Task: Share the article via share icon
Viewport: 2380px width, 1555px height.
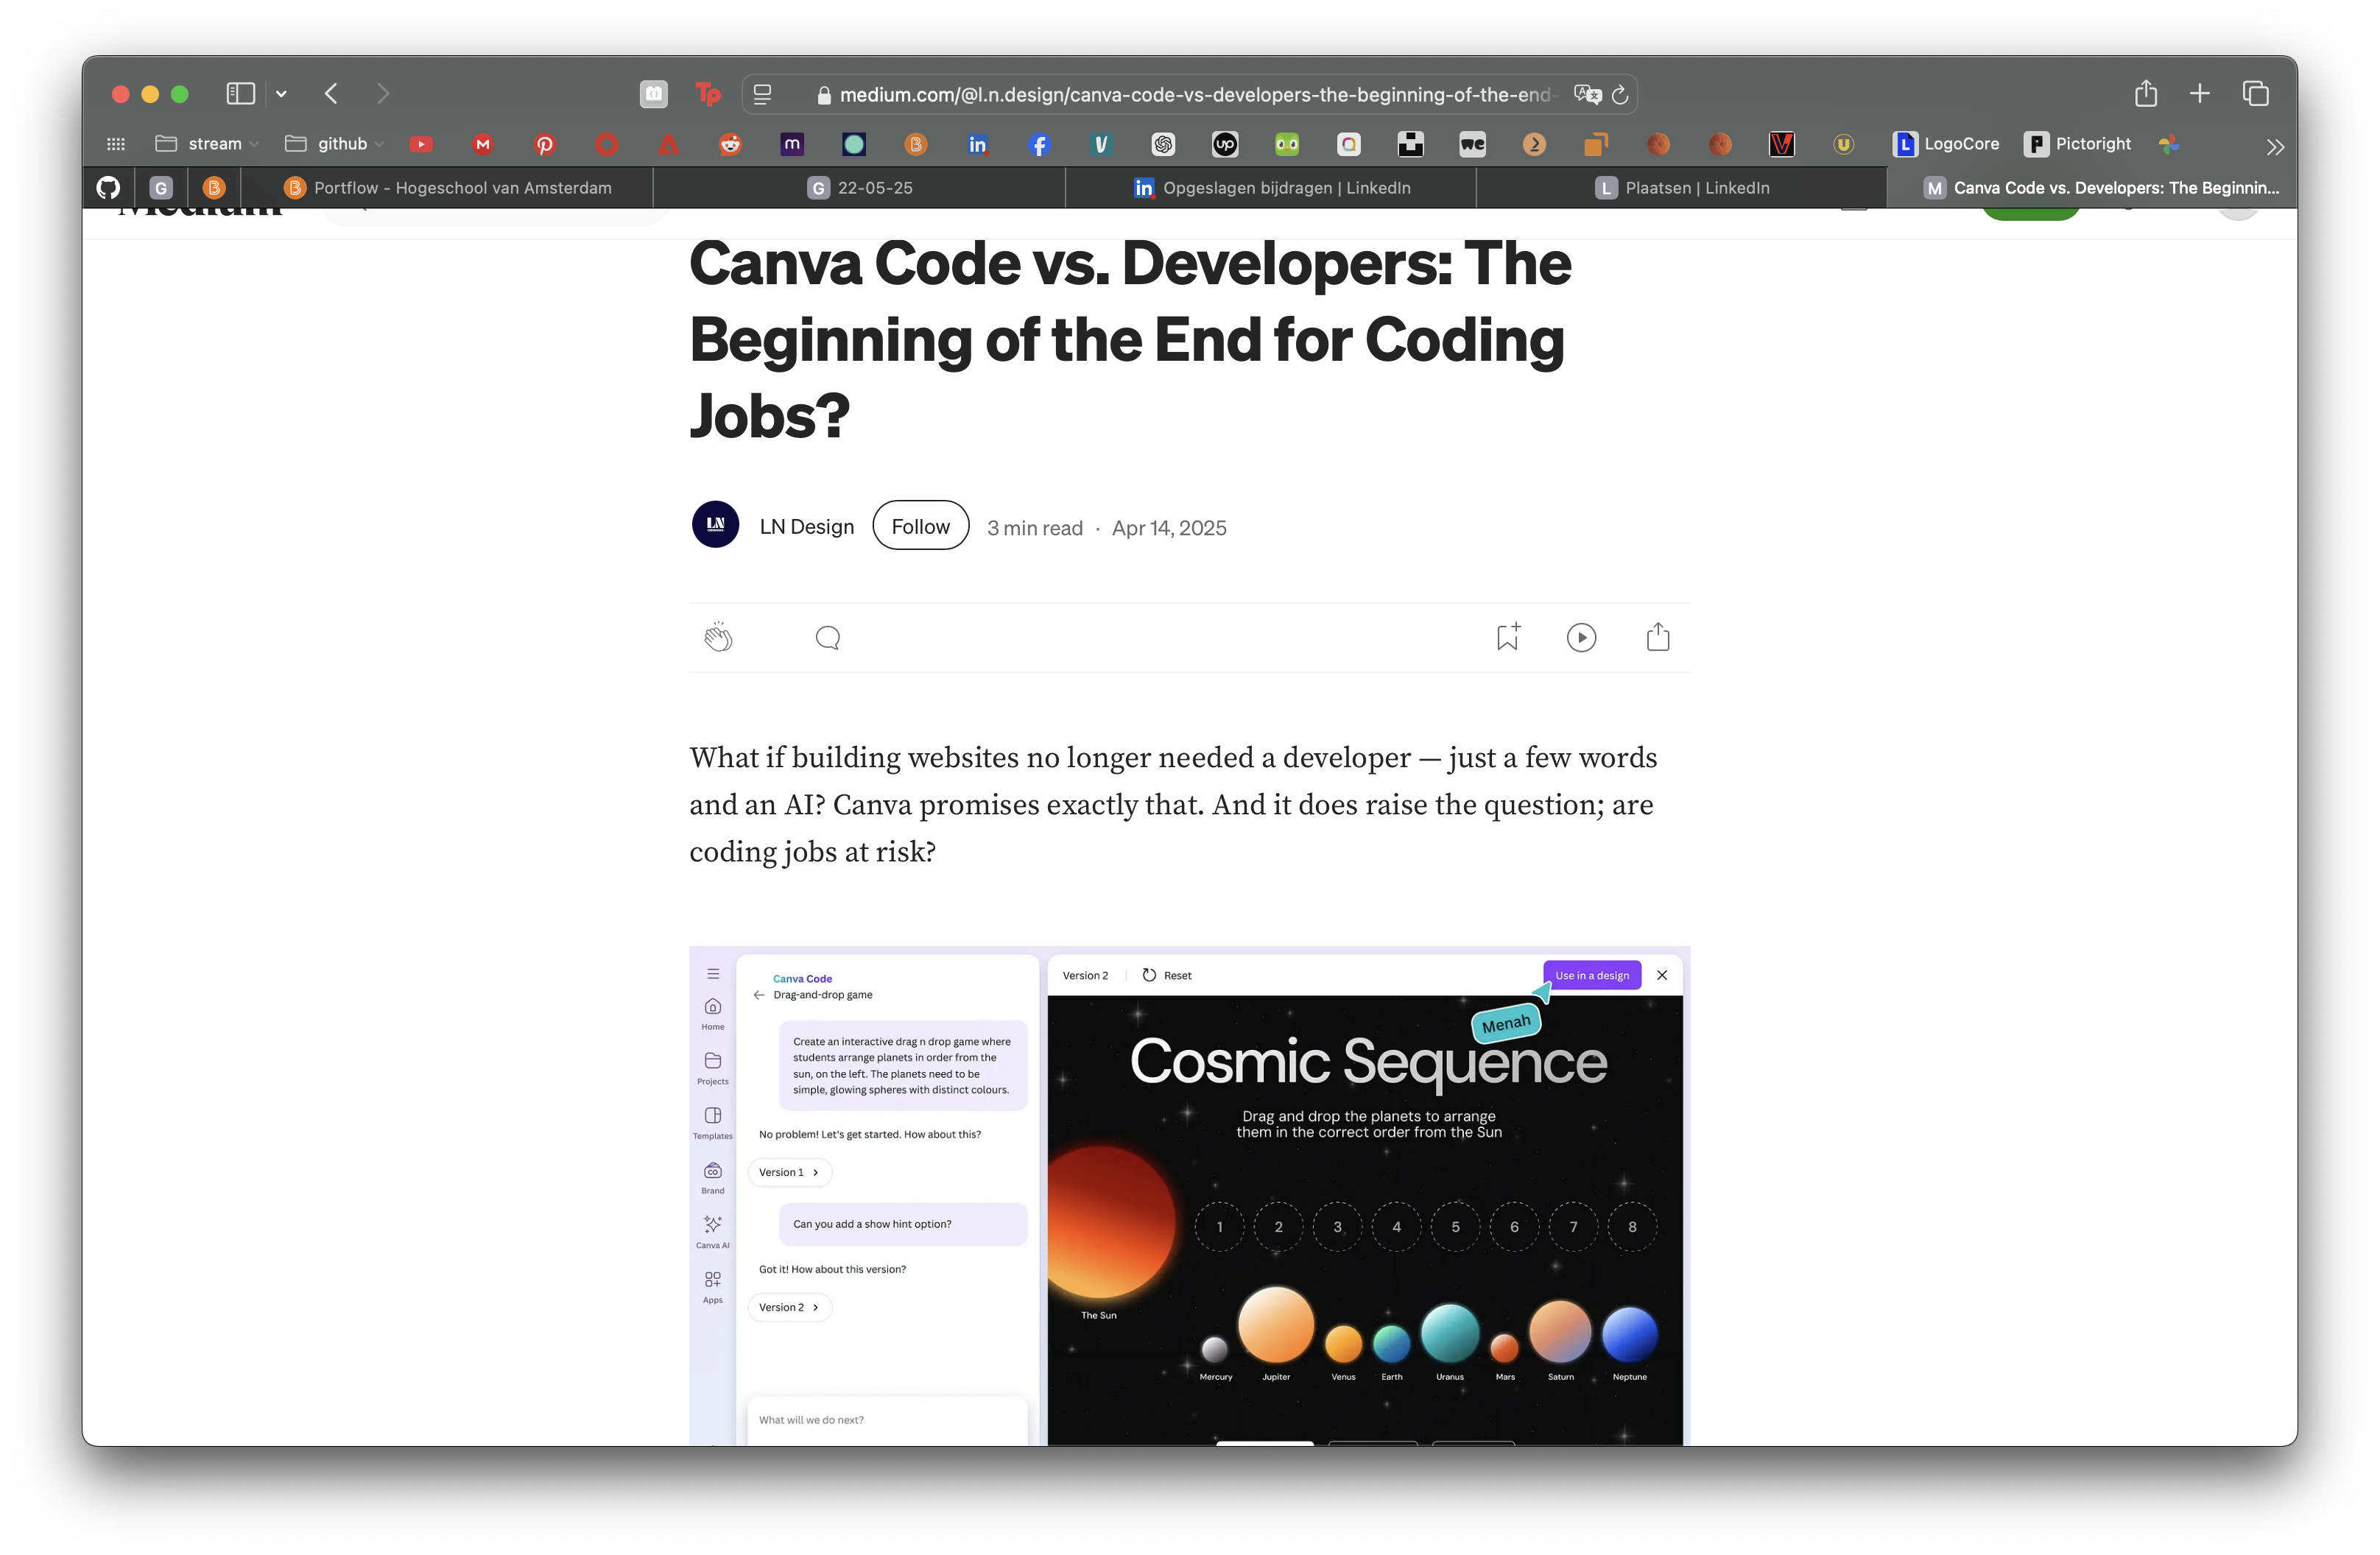Action: click(1657, 636)
